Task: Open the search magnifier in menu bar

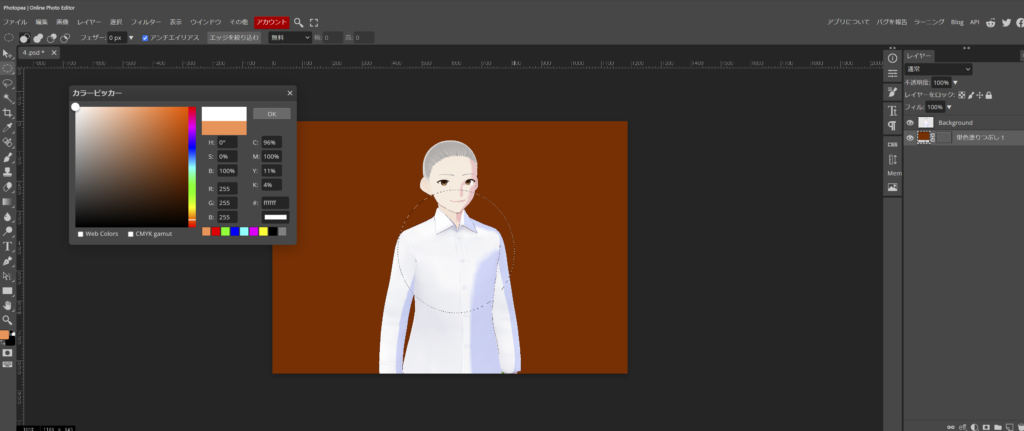Action: coord(298,21)
